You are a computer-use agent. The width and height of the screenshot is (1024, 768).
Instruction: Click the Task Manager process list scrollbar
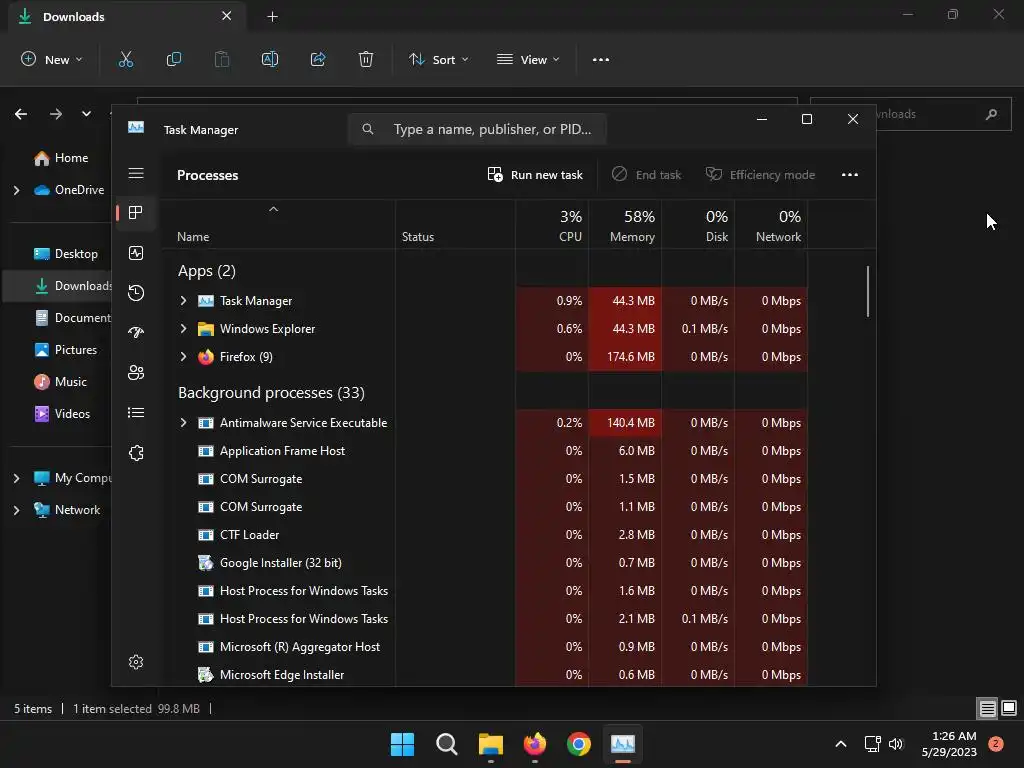pyautogui.click(x=868, y=291)
